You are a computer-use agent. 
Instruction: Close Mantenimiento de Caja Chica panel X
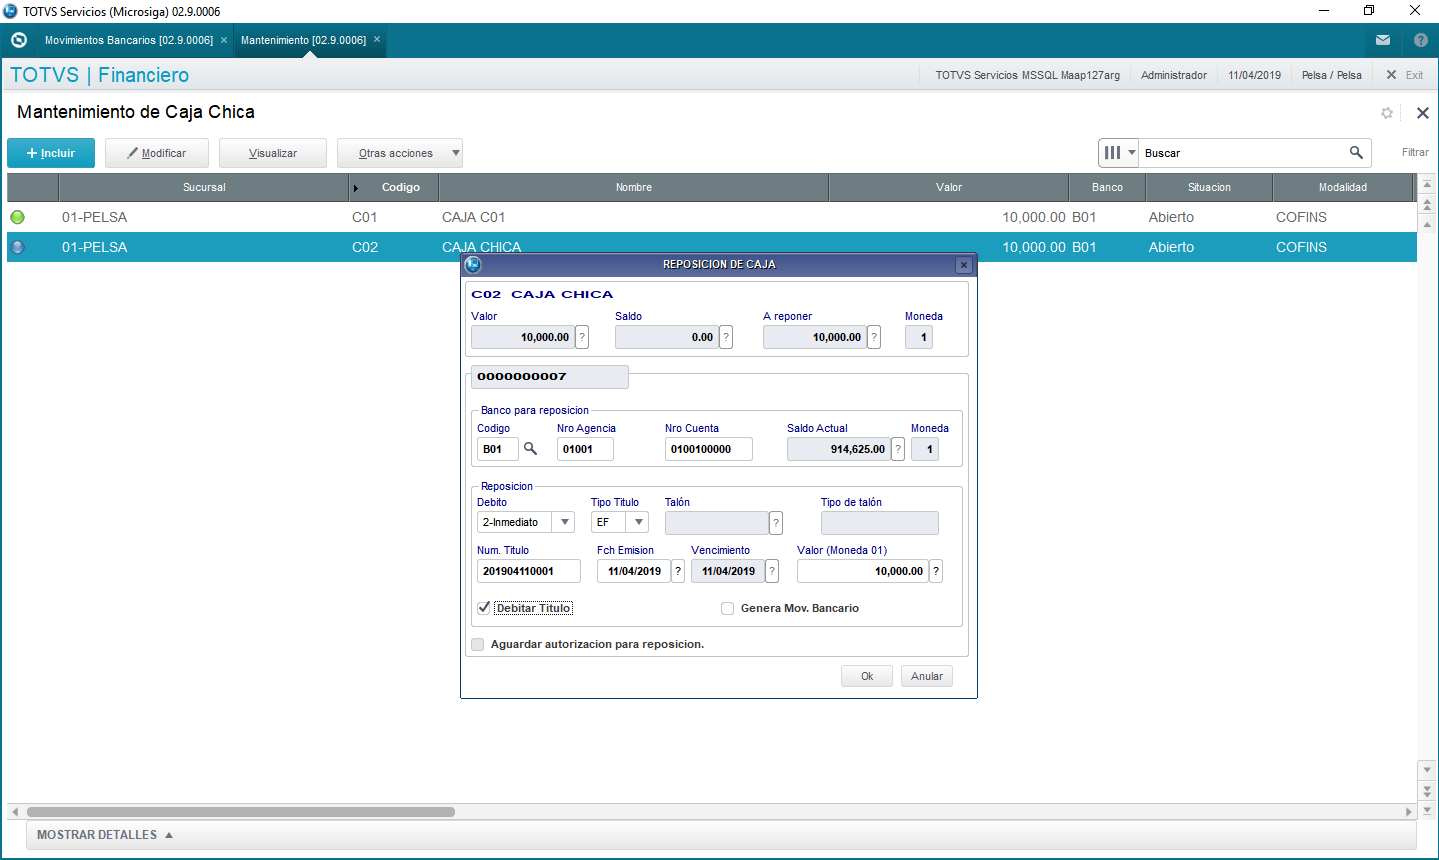(1423, 113)
